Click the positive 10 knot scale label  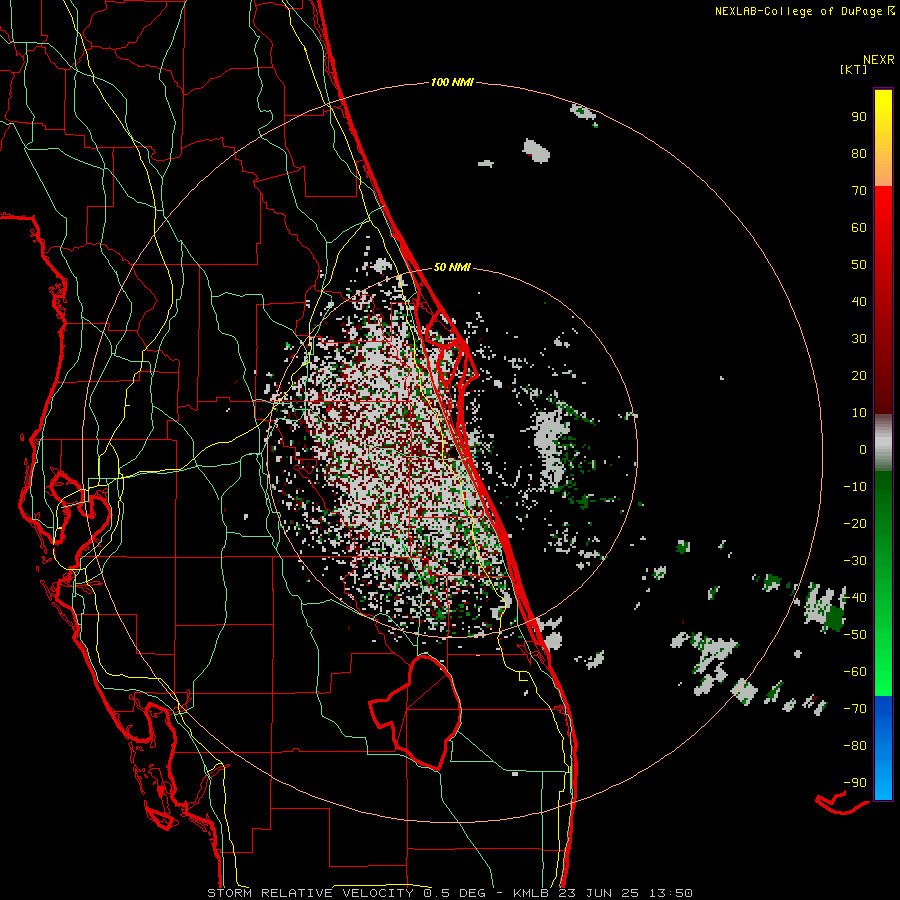tap(859, 413)
